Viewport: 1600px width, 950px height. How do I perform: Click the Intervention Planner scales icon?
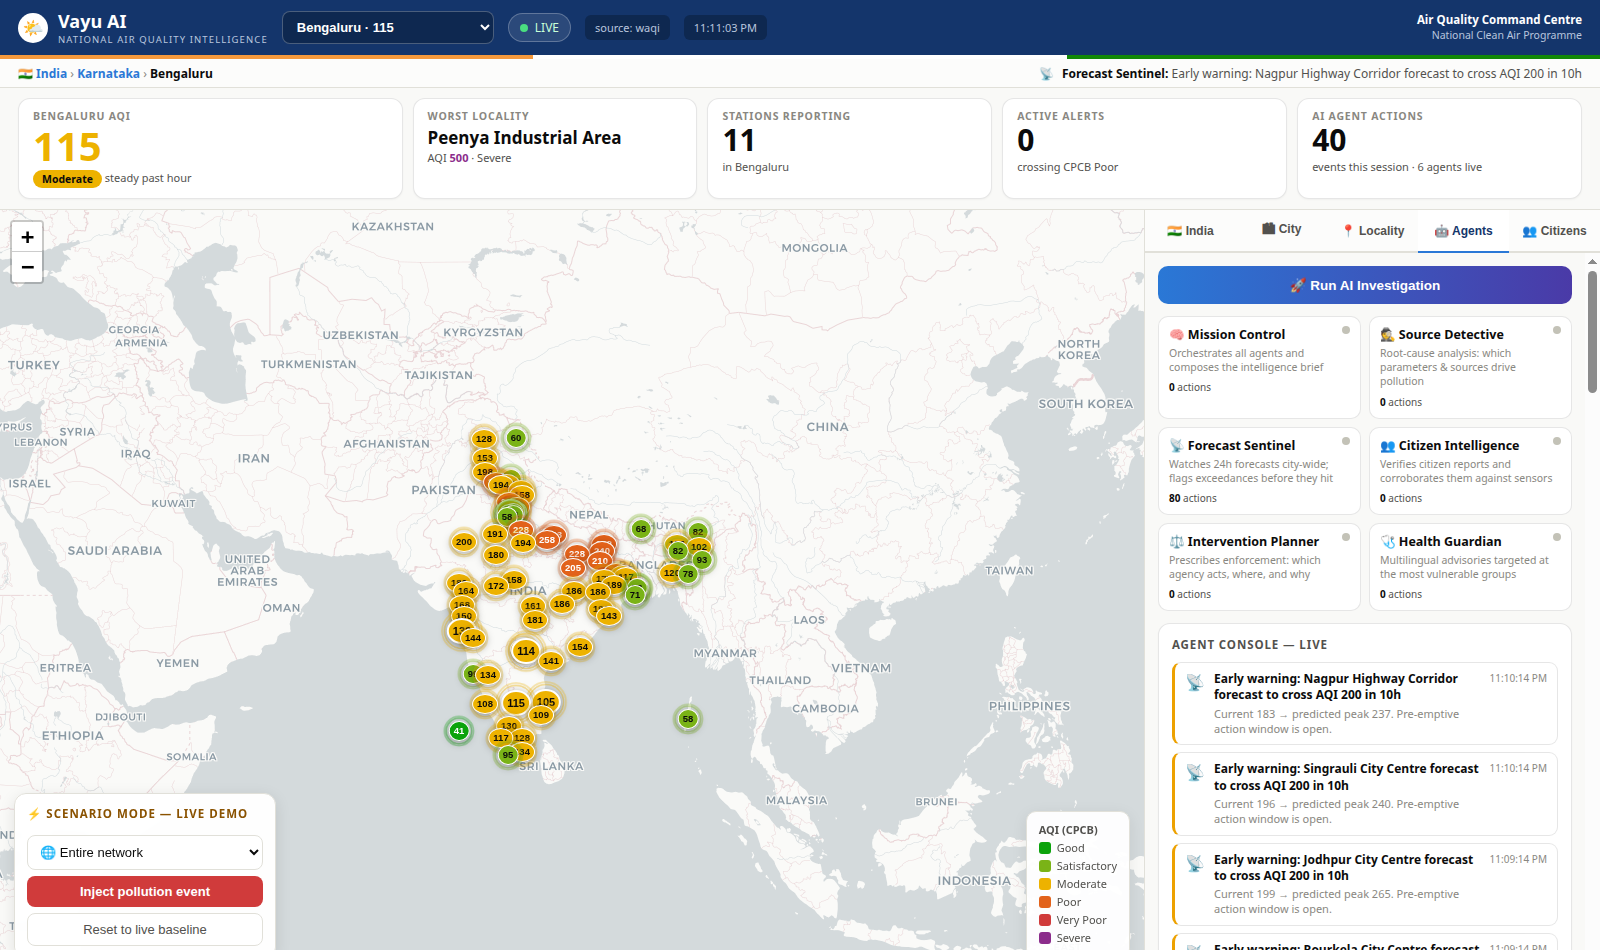click(x=1176, y=542)
